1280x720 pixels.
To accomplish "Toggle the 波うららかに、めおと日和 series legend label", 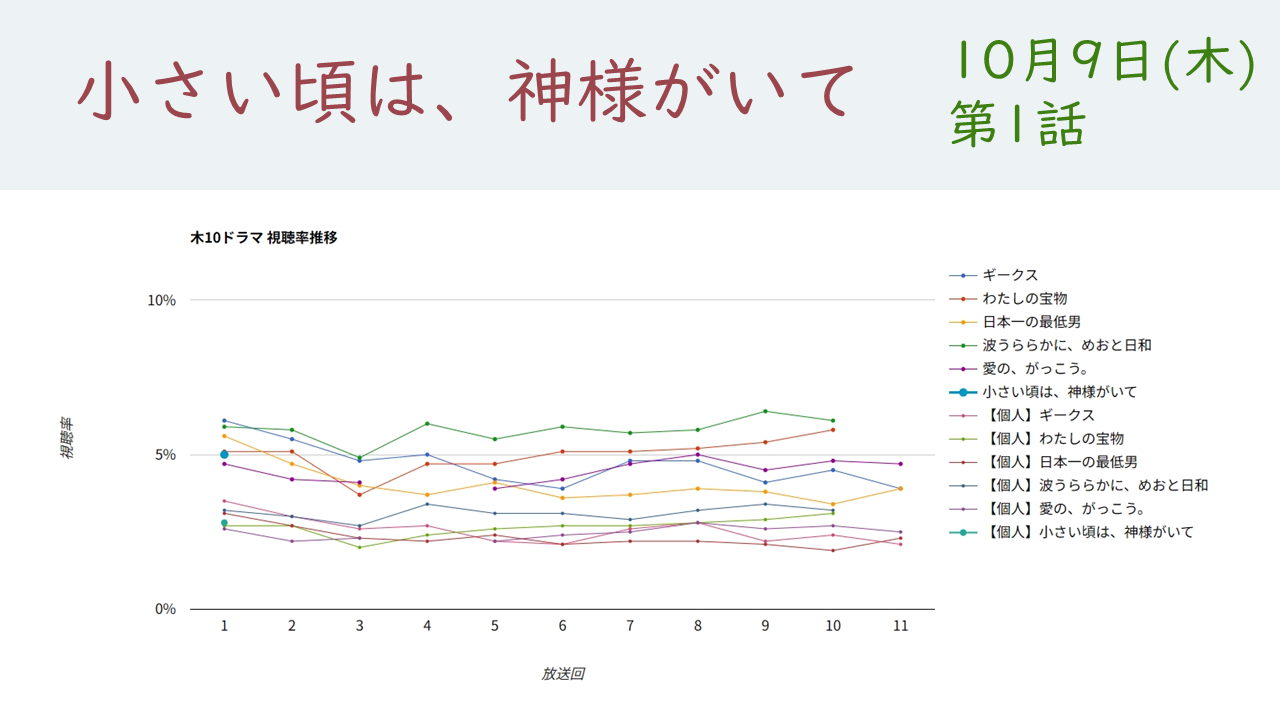I will click(x=1066, y=345).
